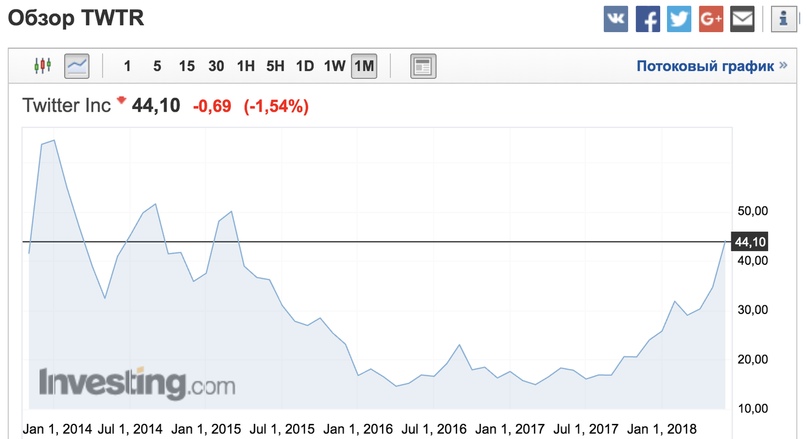Switch to the 5H timeframe
The width and height of the screenshot is (807, 439).
(275, 66)
